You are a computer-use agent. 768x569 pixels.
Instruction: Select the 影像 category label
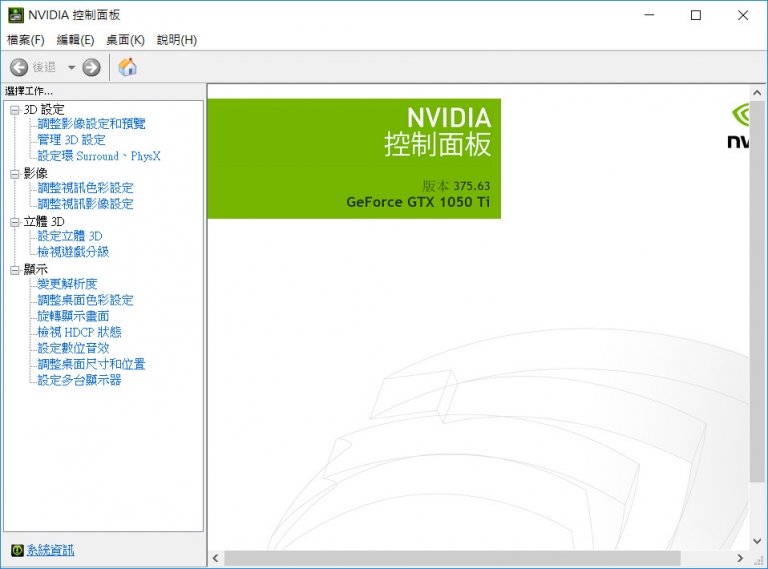click(x=36, y=173)
